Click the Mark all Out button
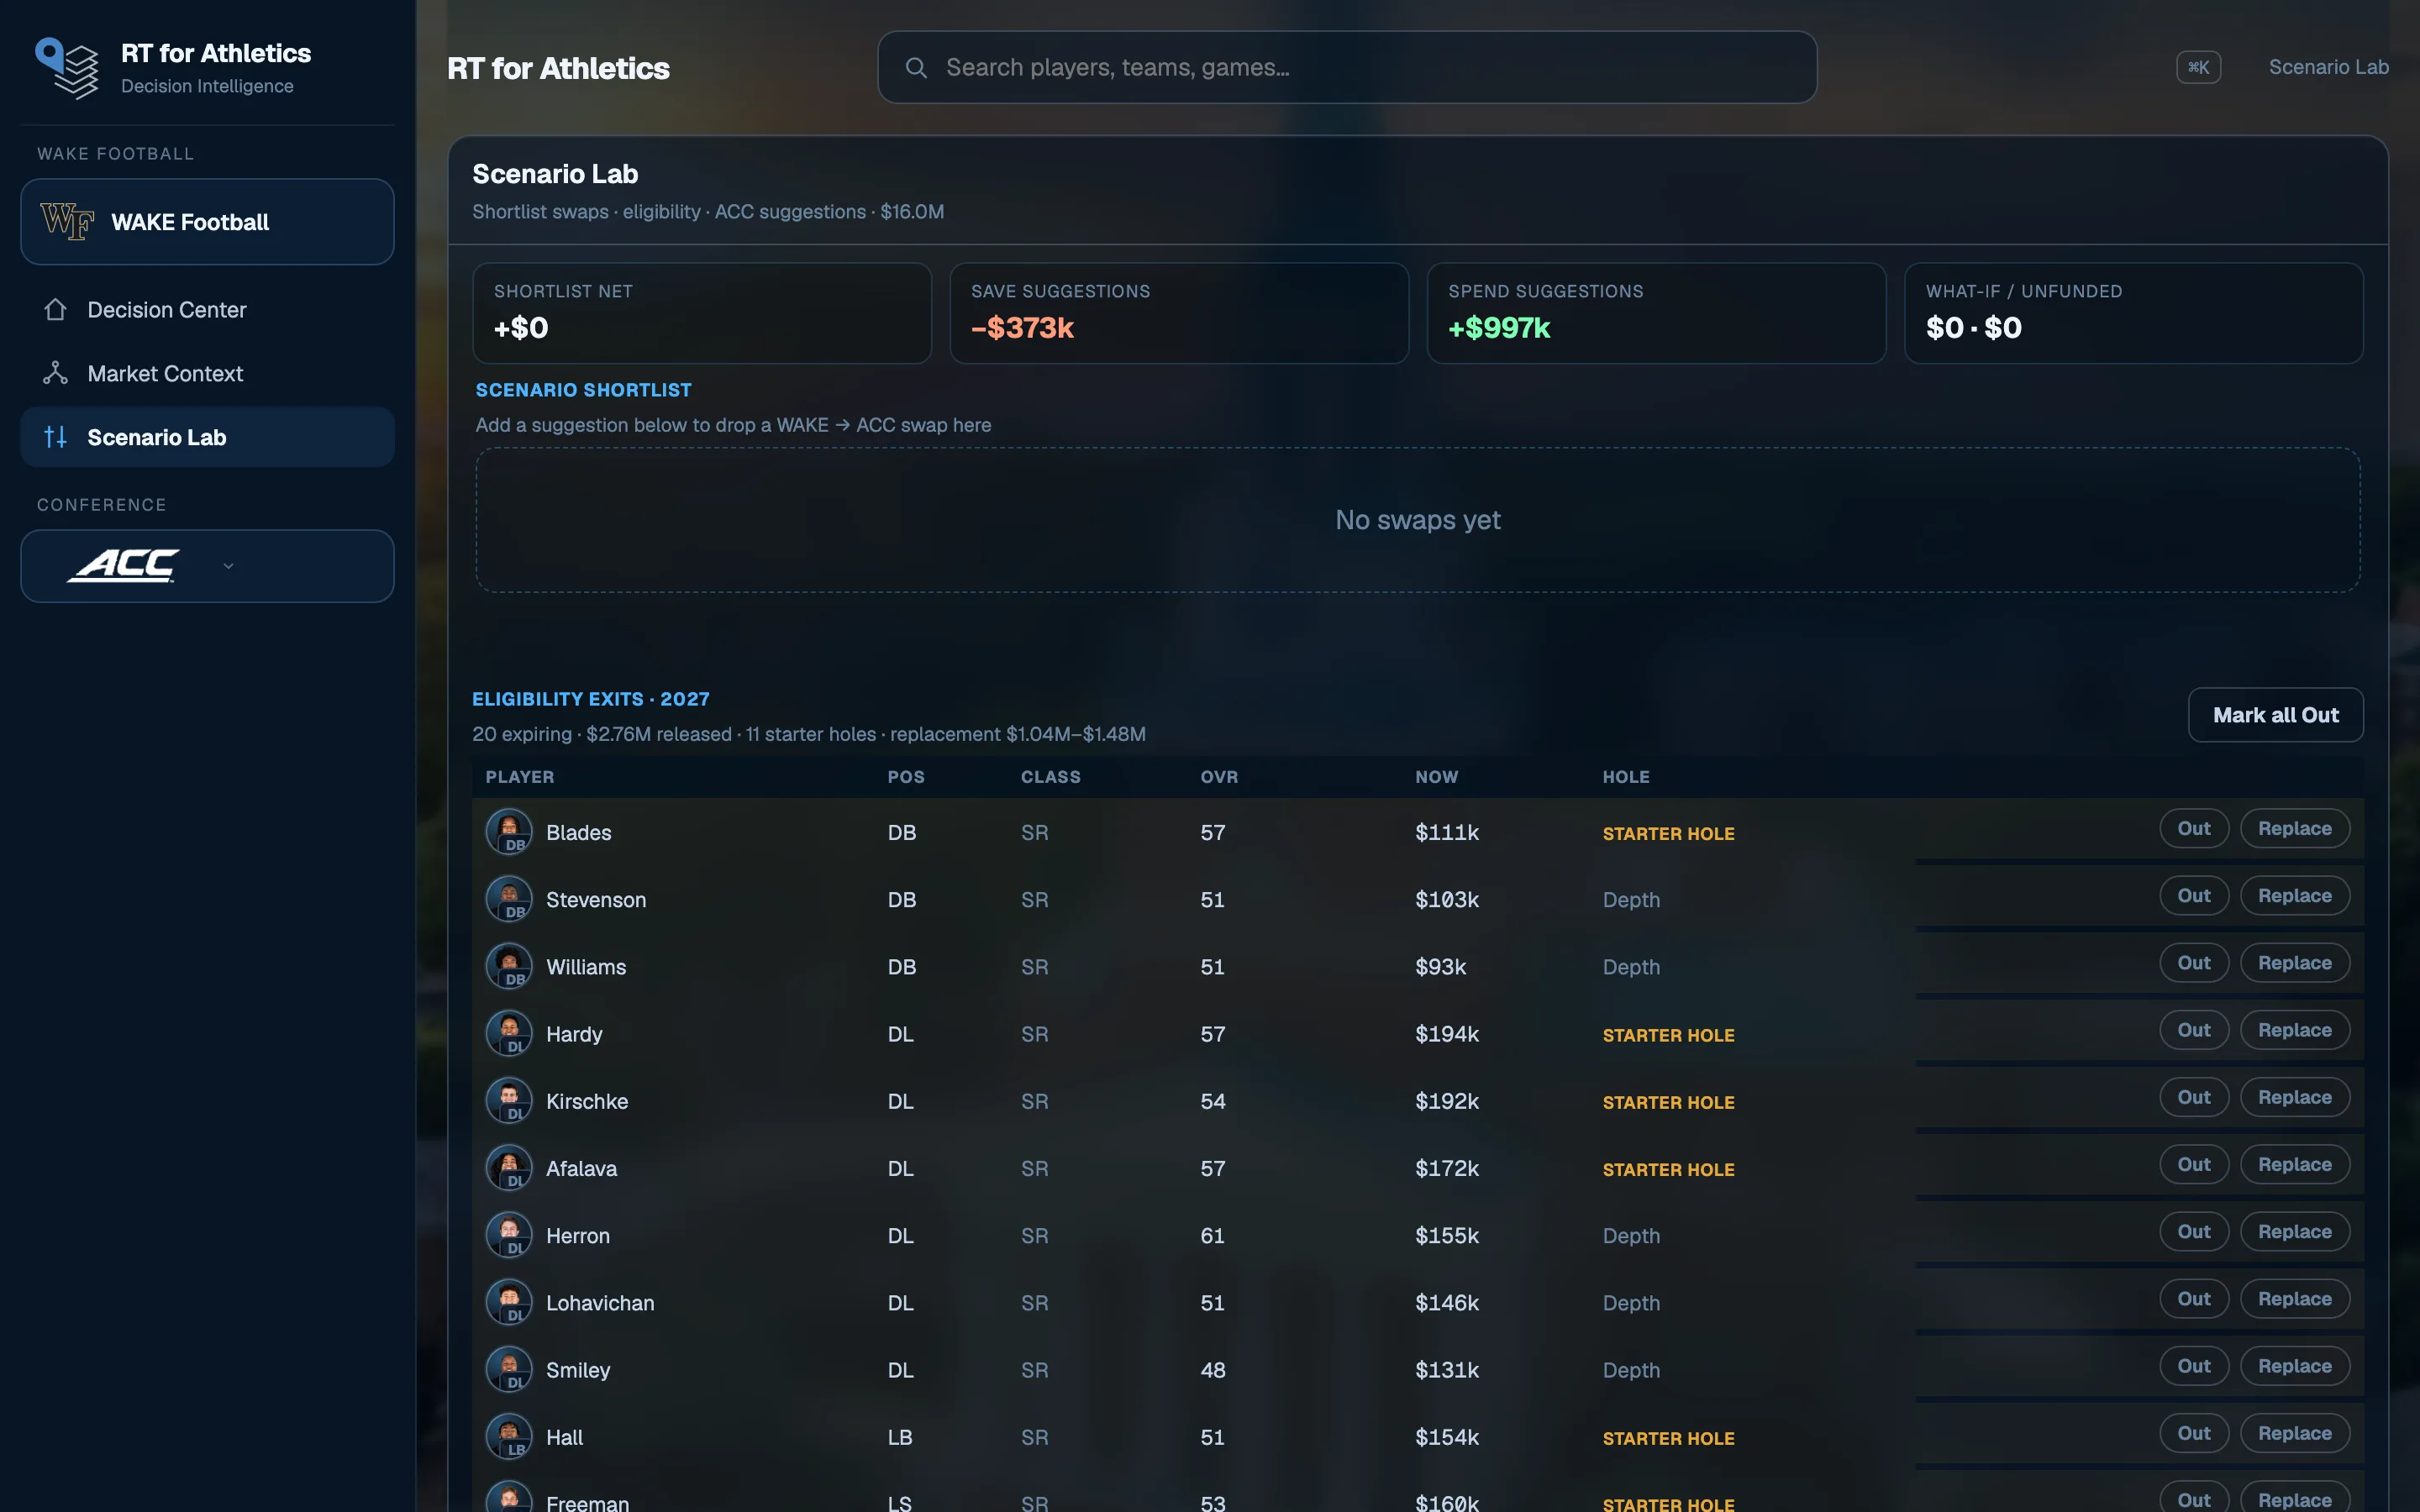The height and width of the screenshot is (1512, 2420). (x=2275, y=715)
